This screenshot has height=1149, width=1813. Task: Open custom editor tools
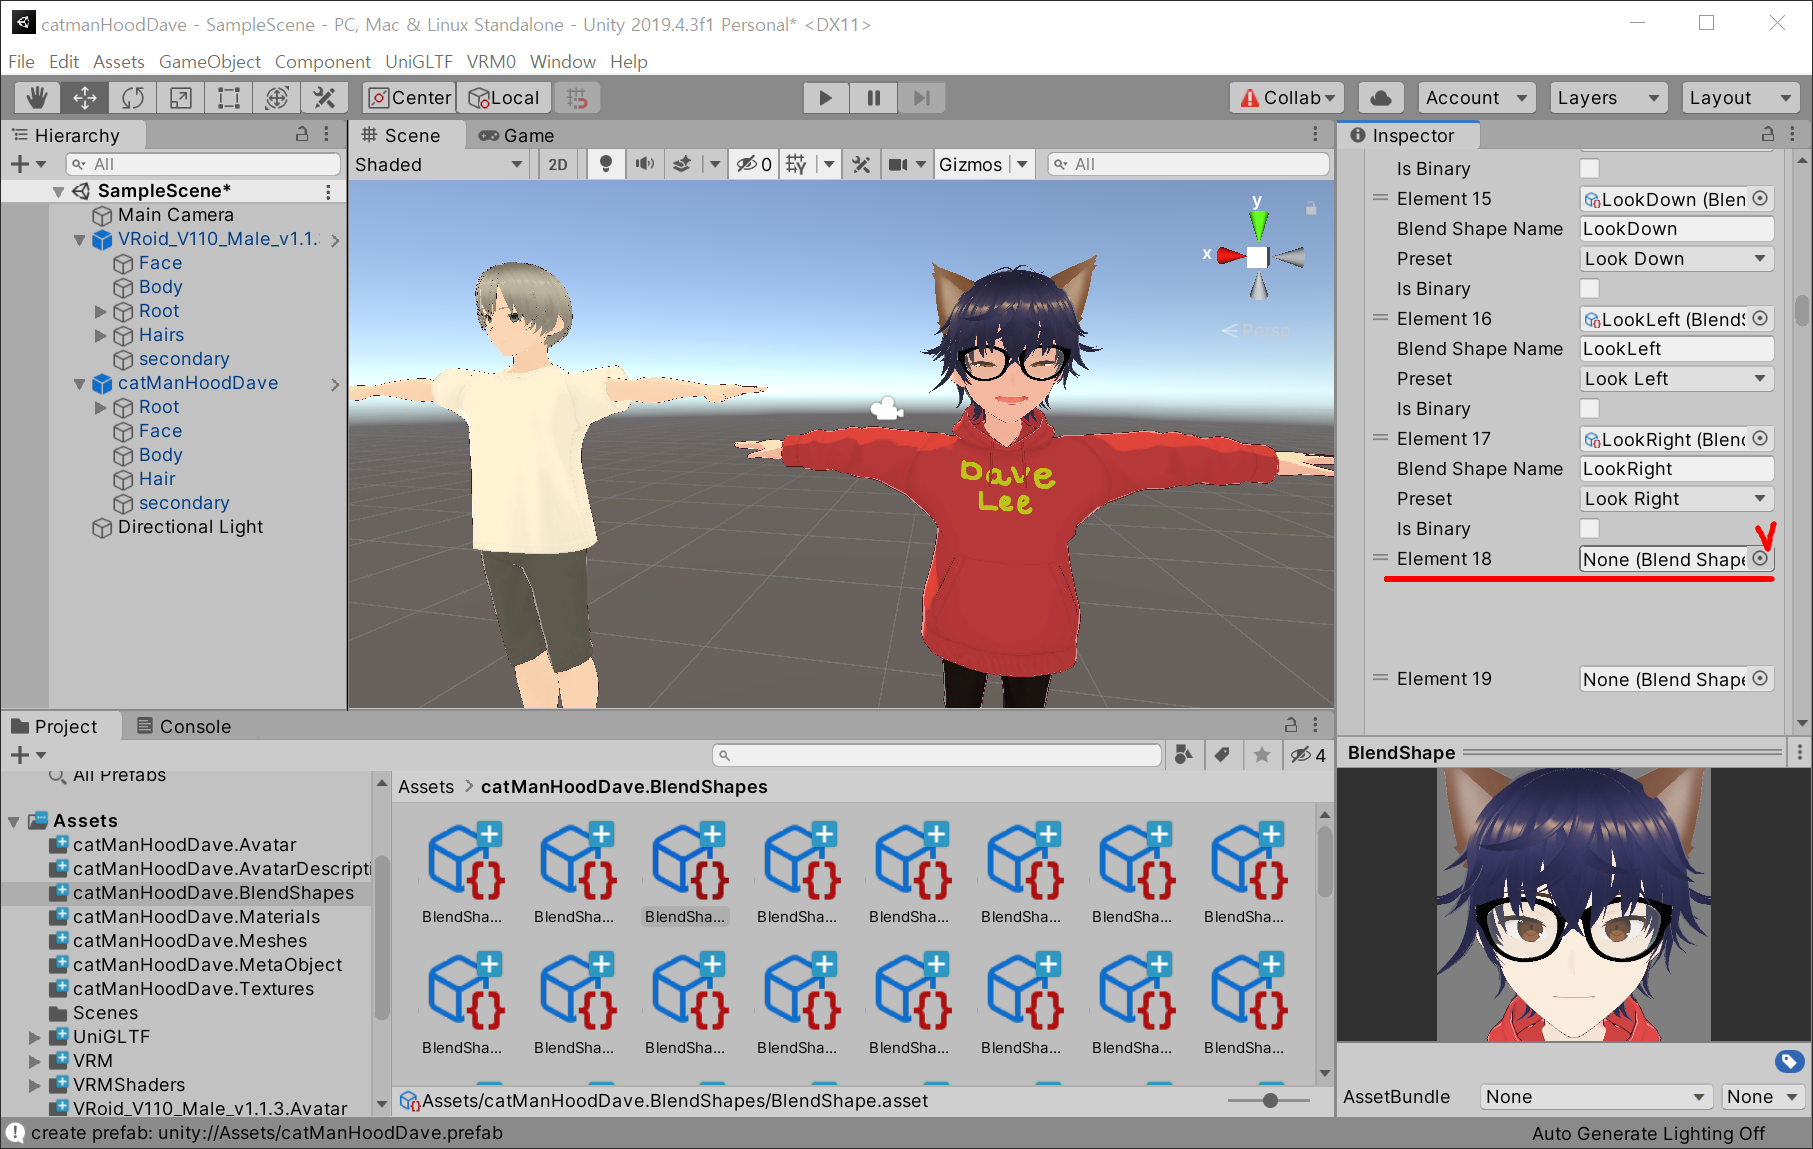tap(324, 97)
